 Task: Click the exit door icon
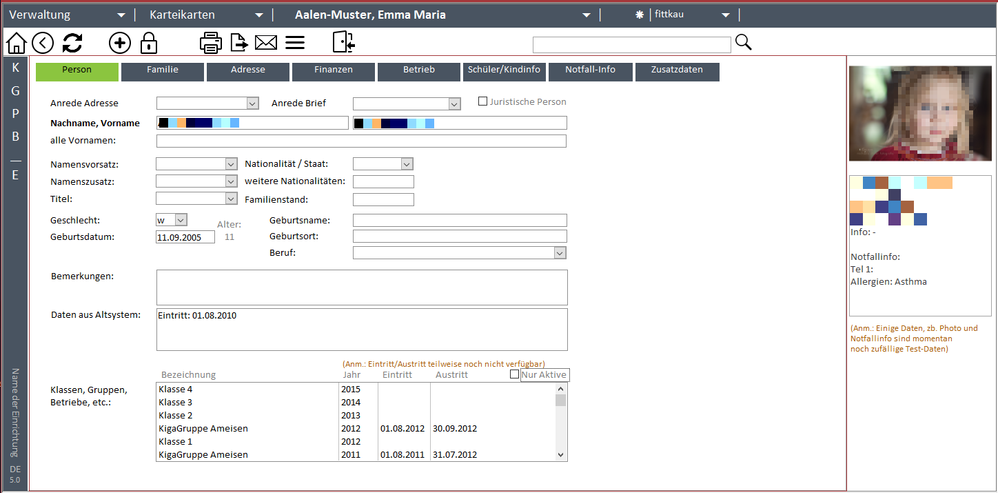tap(344, 43)
